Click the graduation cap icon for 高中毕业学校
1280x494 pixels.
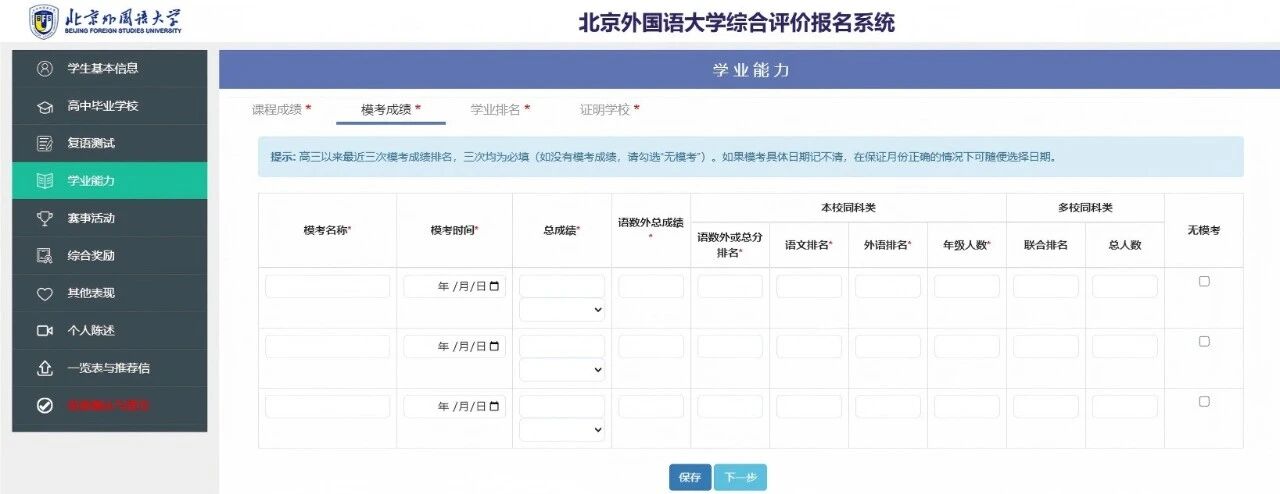(x=44, y=106)
